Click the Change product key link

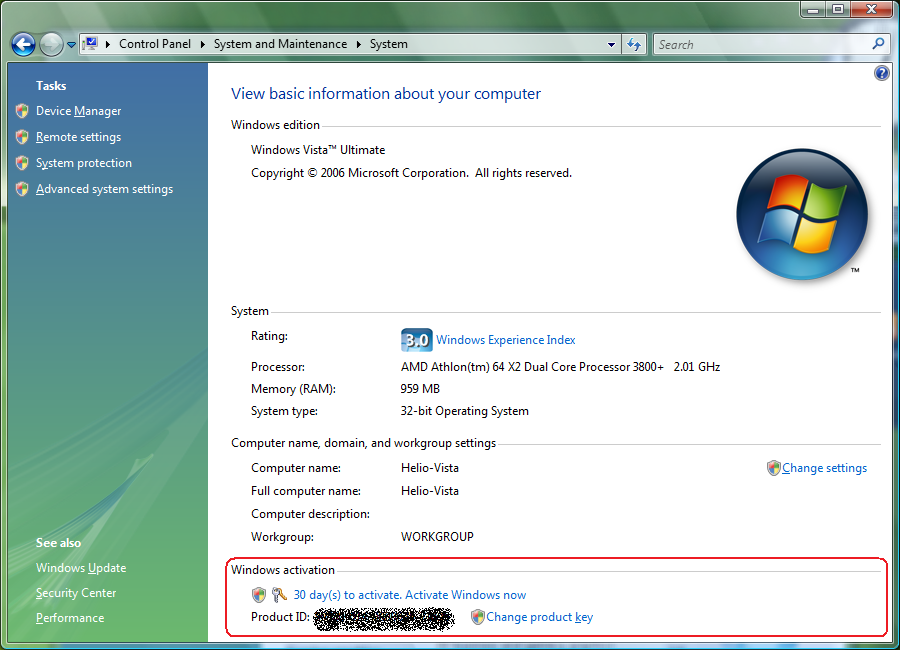point(540,617)
